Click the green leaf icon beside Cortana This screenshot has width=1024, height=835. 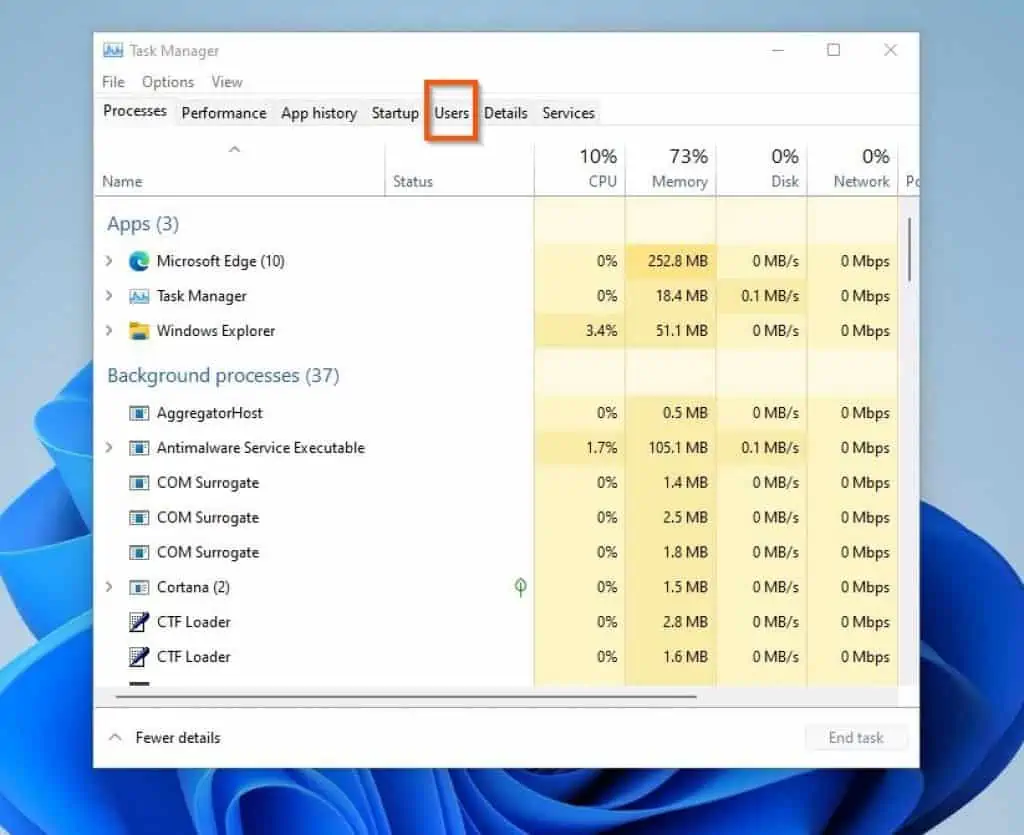[519, 587]
